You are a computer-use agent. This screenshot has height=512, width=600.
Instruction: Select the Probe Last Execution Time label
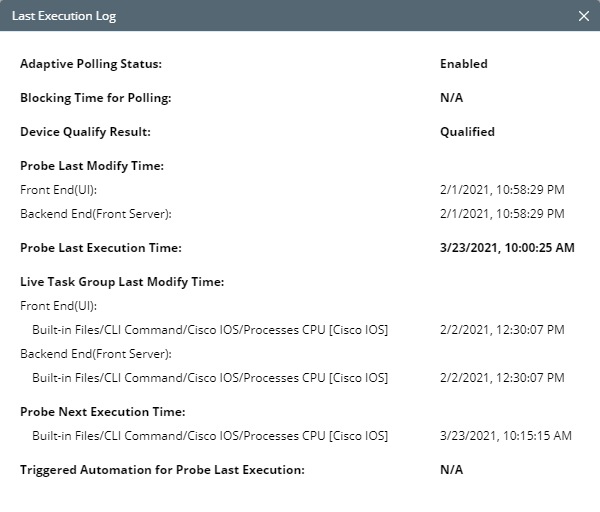coord(101,248)
